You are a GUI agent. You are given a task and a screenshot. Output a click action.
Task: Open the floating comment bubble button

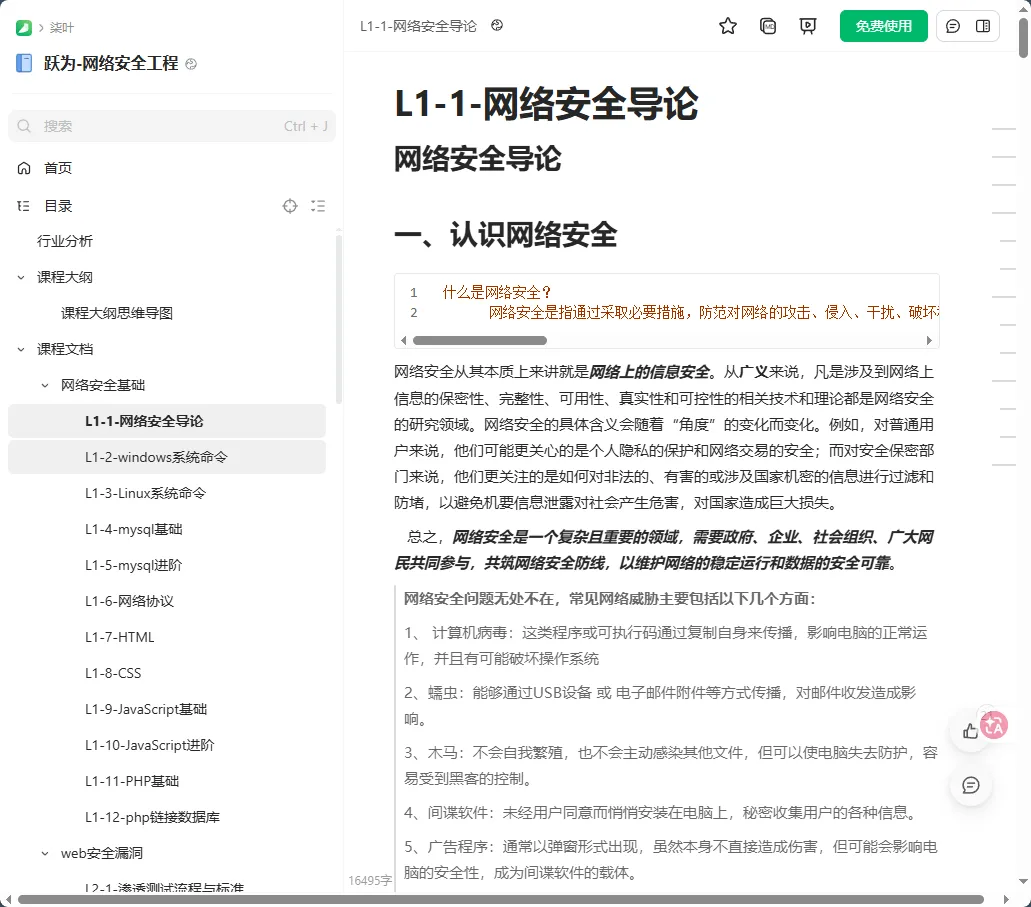pyautogui.click(x=971, y=785)
